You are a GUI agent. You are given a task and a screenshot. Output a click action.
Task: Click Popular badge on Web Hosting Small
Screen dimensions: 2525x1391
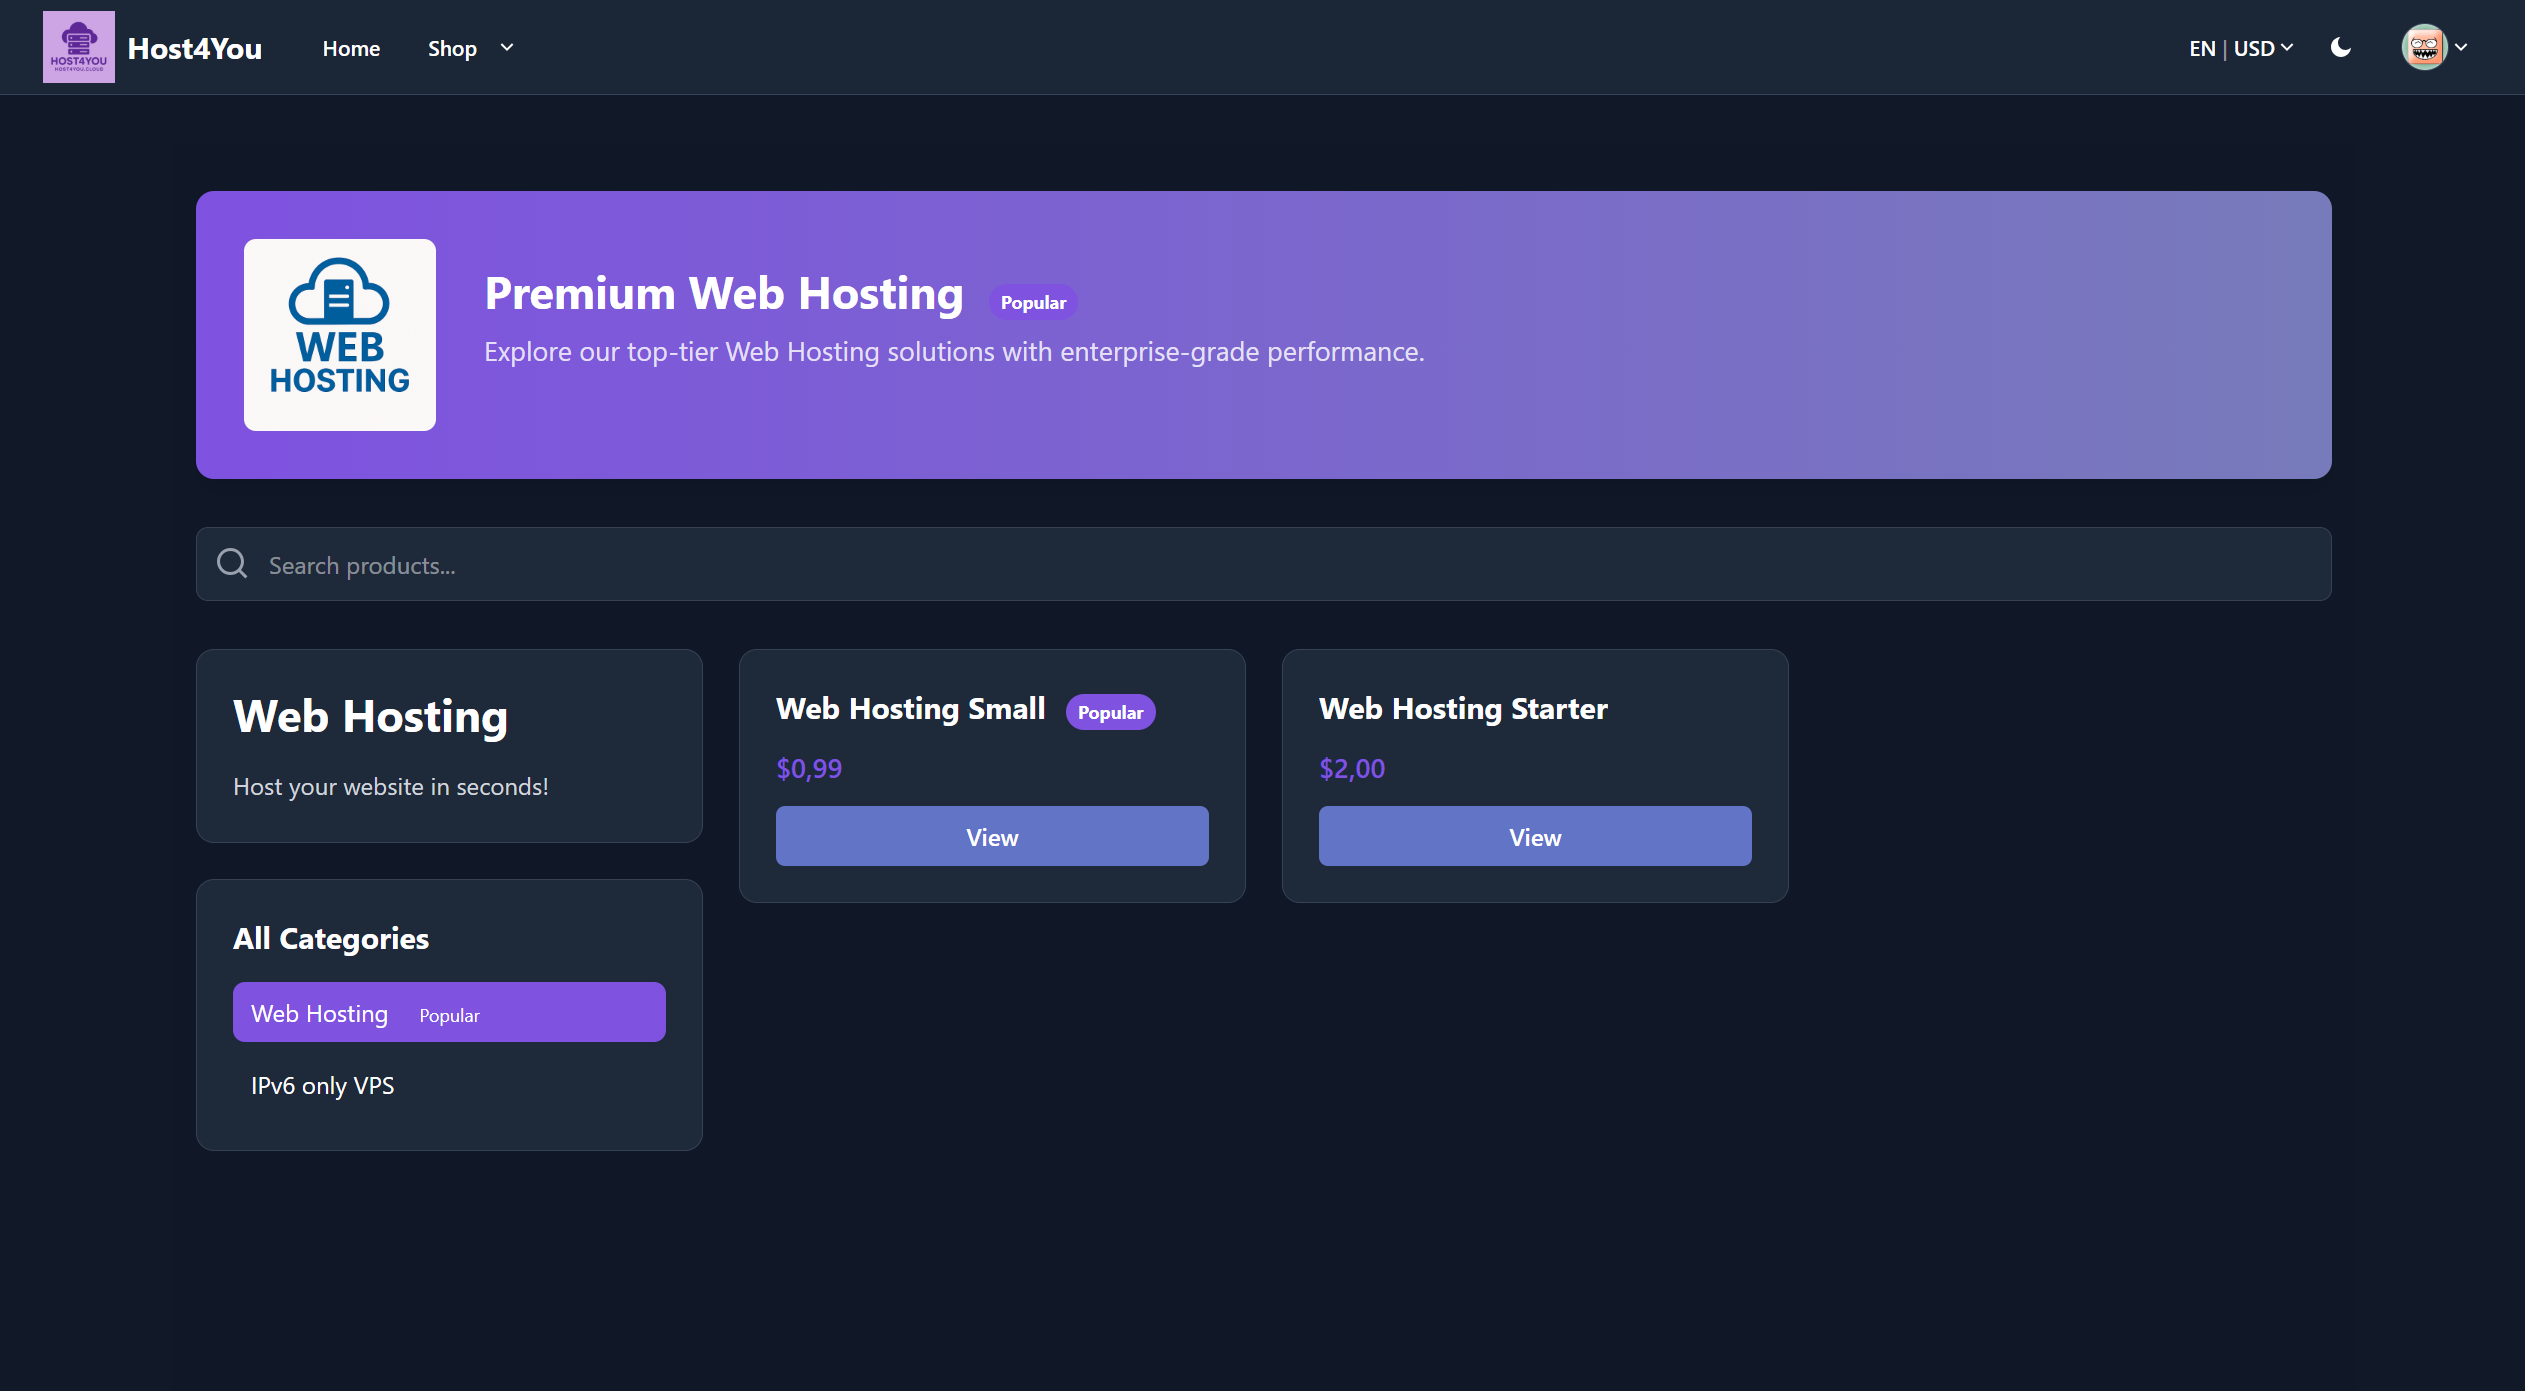coord(1110,712)
